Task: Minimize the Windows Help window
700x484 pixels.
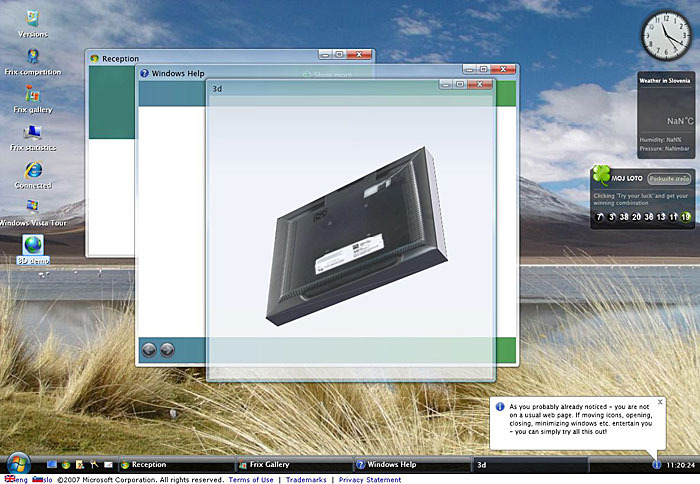Action: tap(469, 69)
